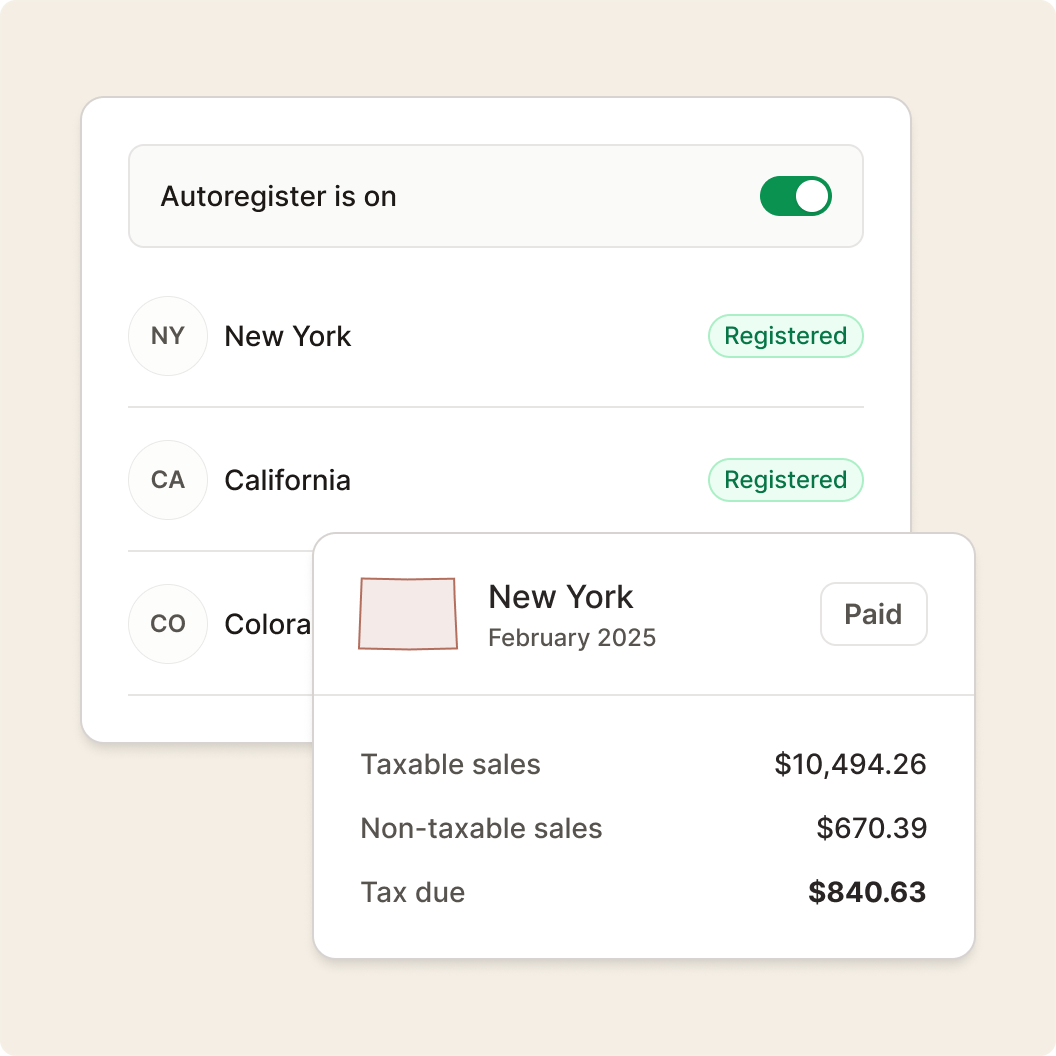1056x1056 pixels.
Task: Click the Registered badge for New York
Action: (785, 336)
